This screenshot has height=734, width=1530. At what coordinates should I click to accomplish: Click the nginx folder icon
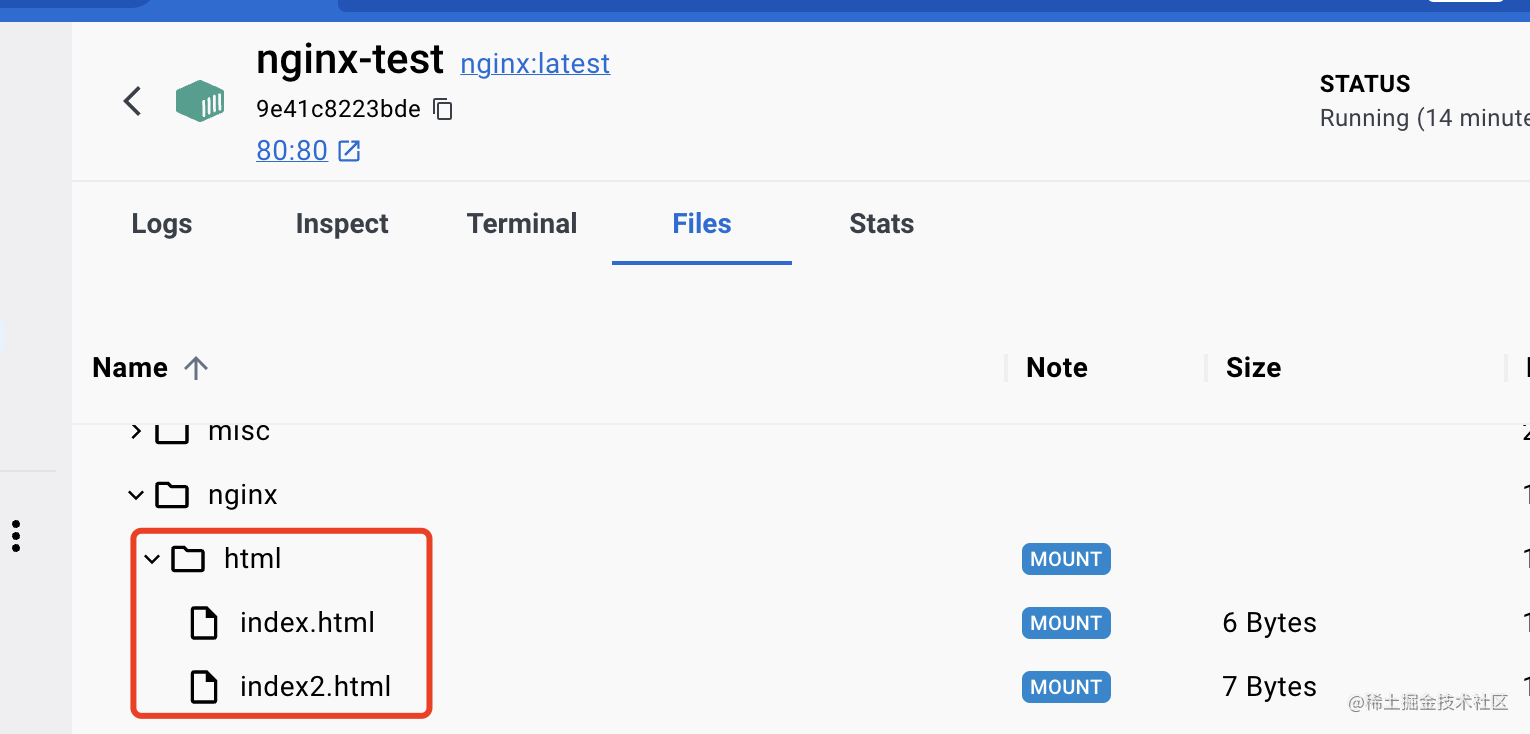172,495
